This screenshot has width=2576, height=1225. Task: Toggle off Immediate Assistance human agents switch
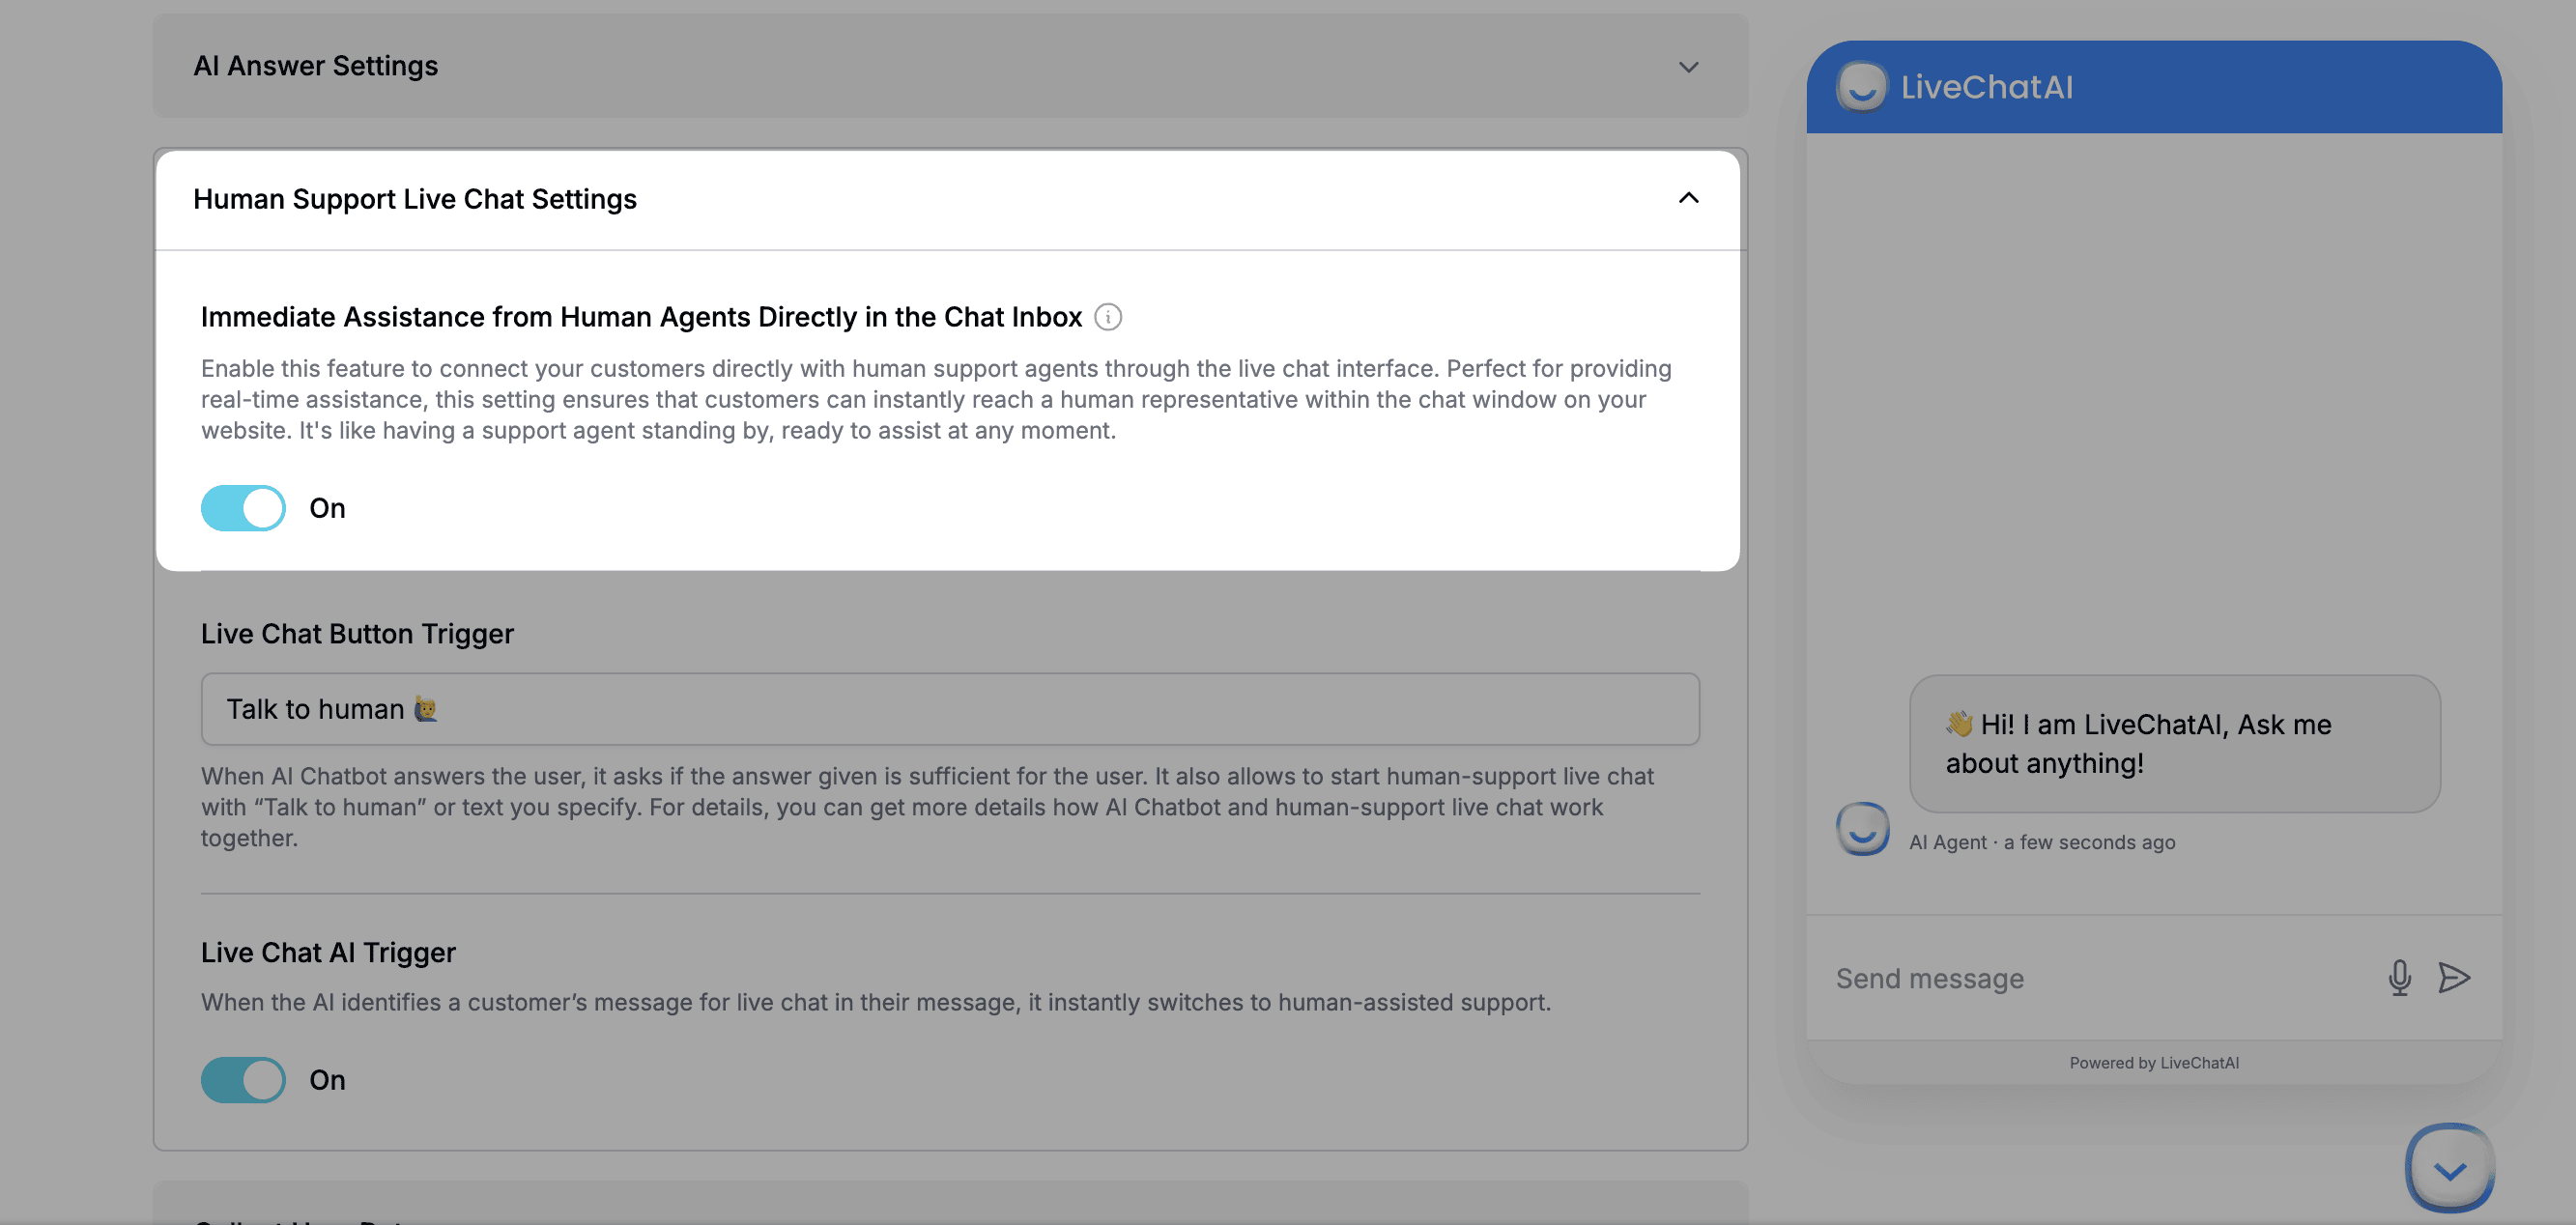click(x=243, y=508)
